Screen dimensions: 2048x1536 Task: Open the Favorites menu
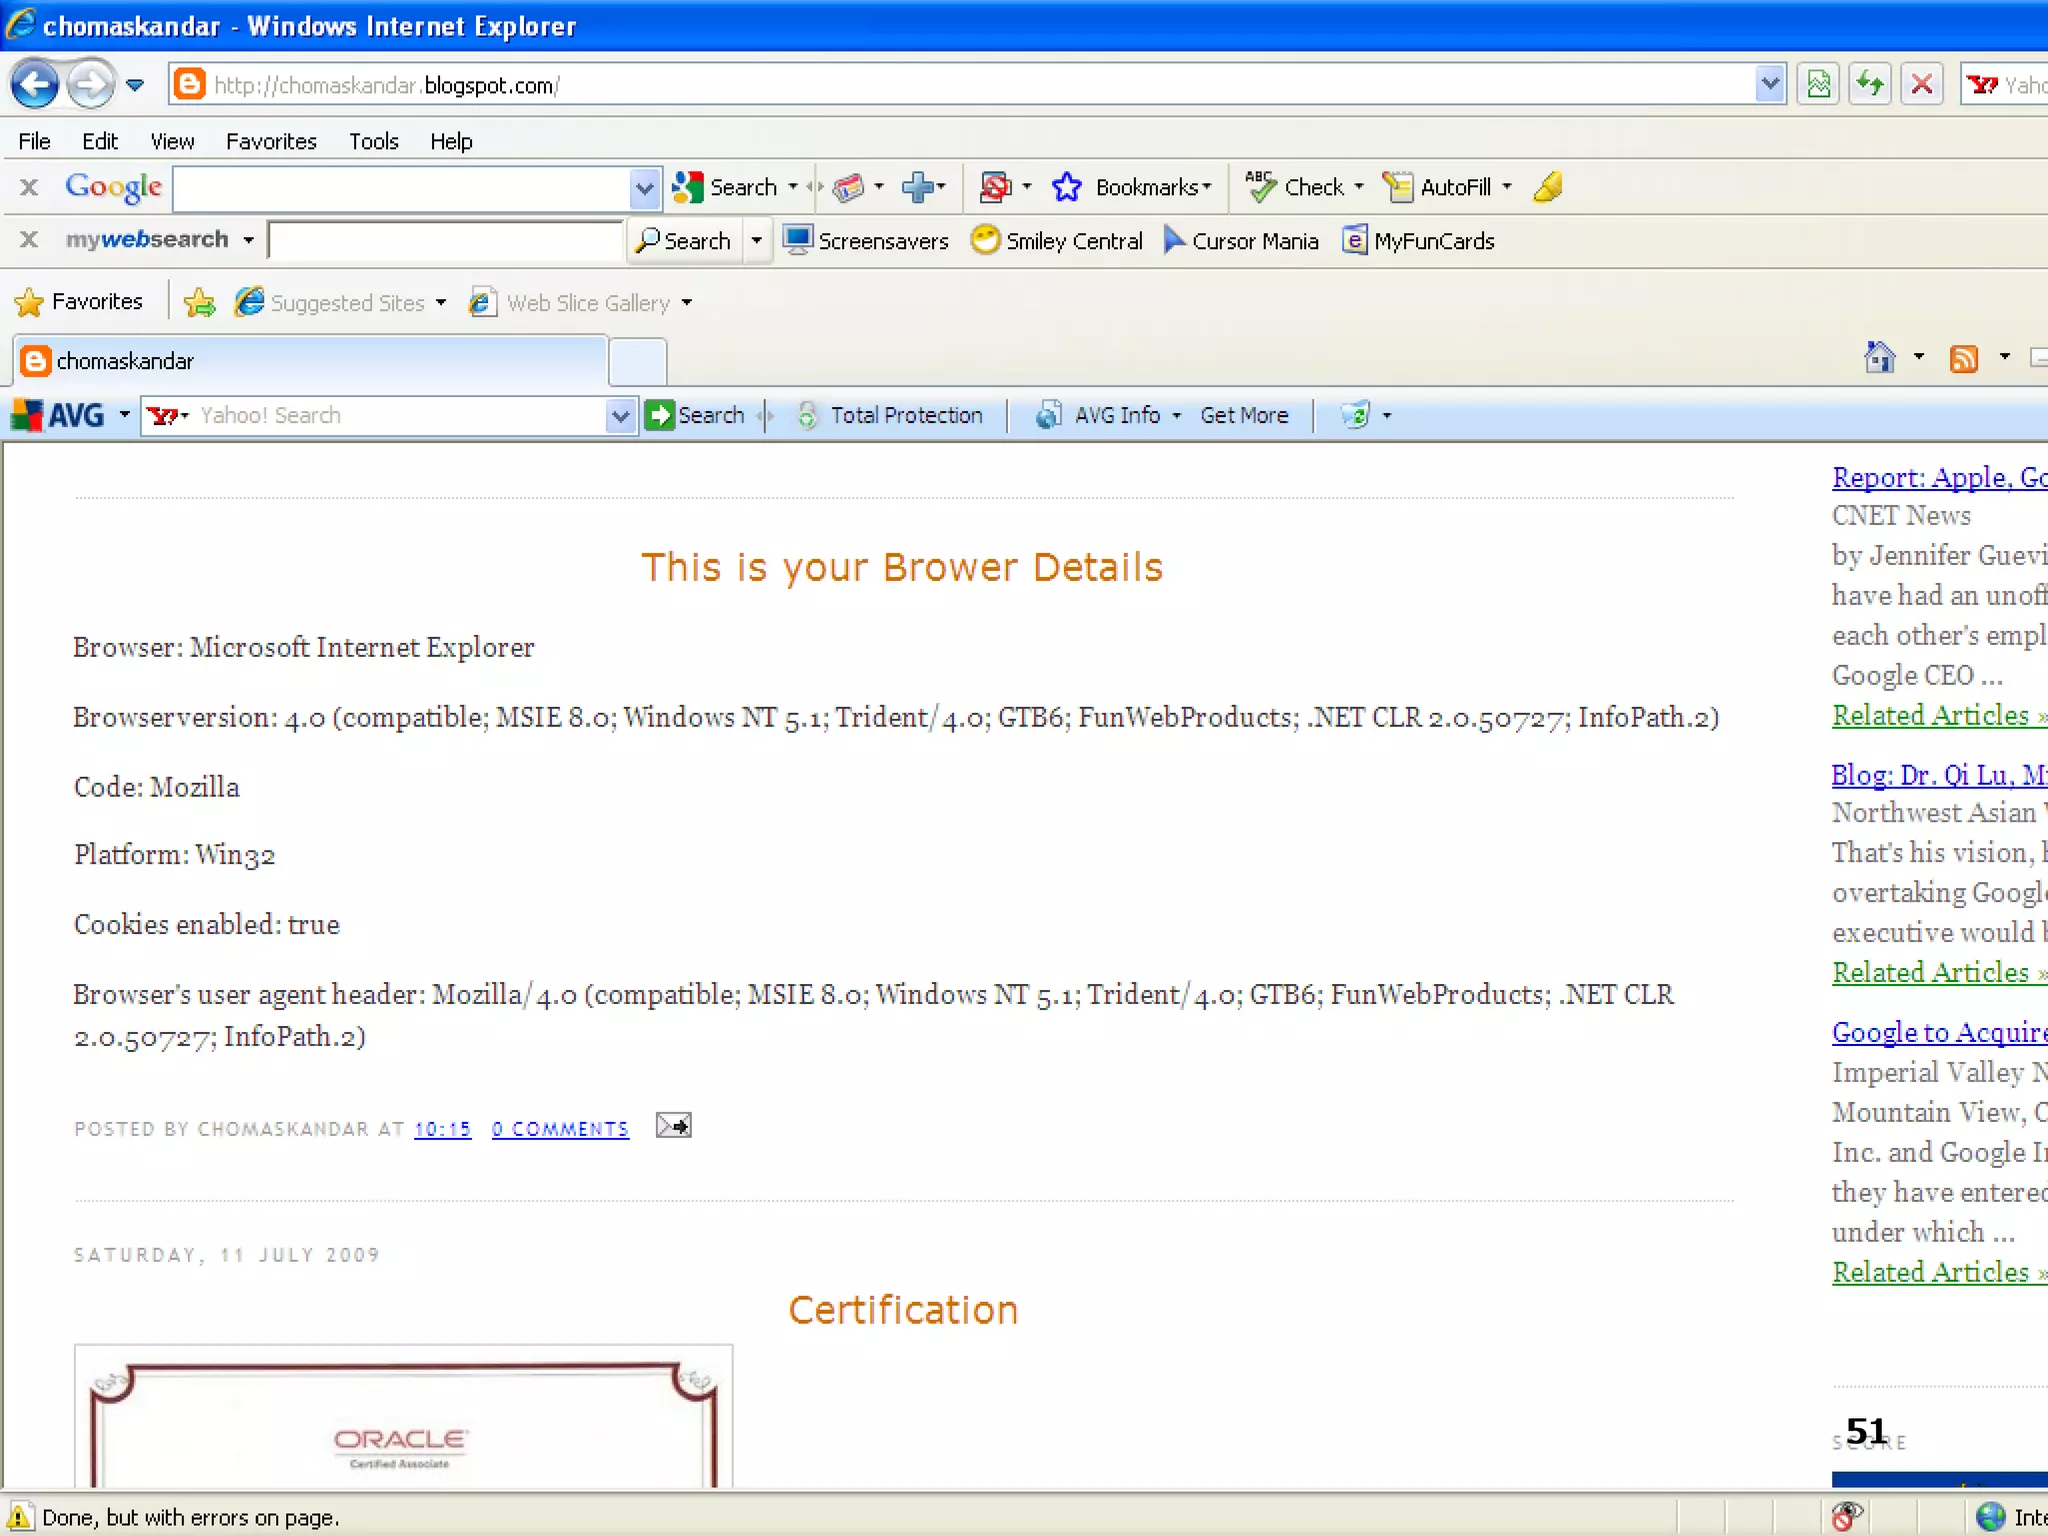(270, 141)
